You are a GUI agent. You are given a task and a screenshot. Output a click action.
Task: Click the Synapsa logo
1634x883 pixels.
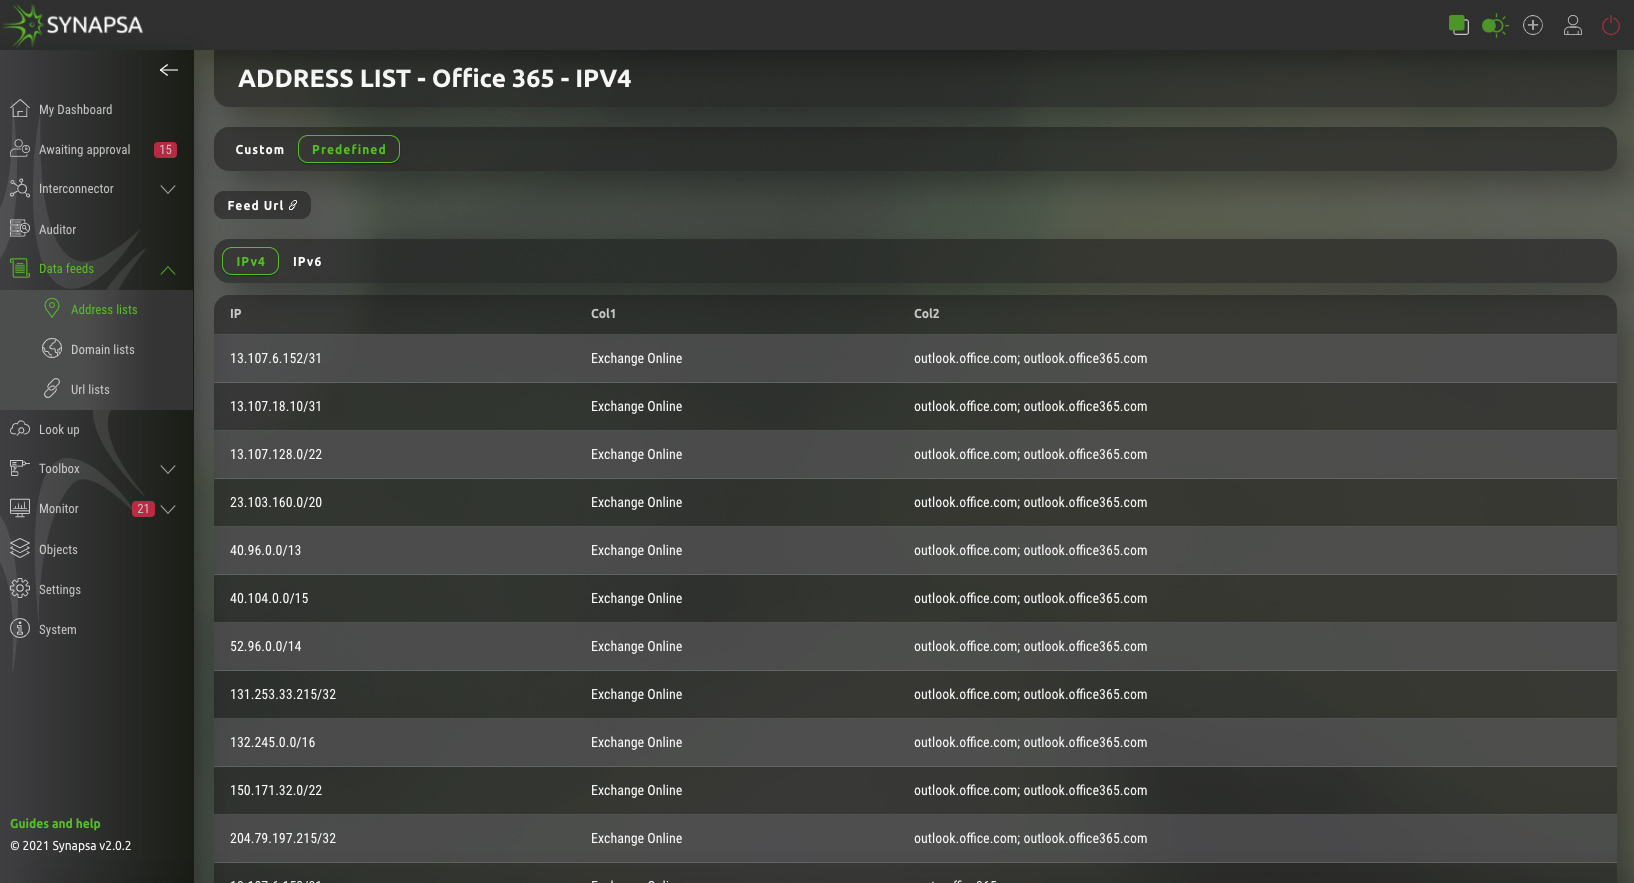pyautogui.click(x=74, y=25)
